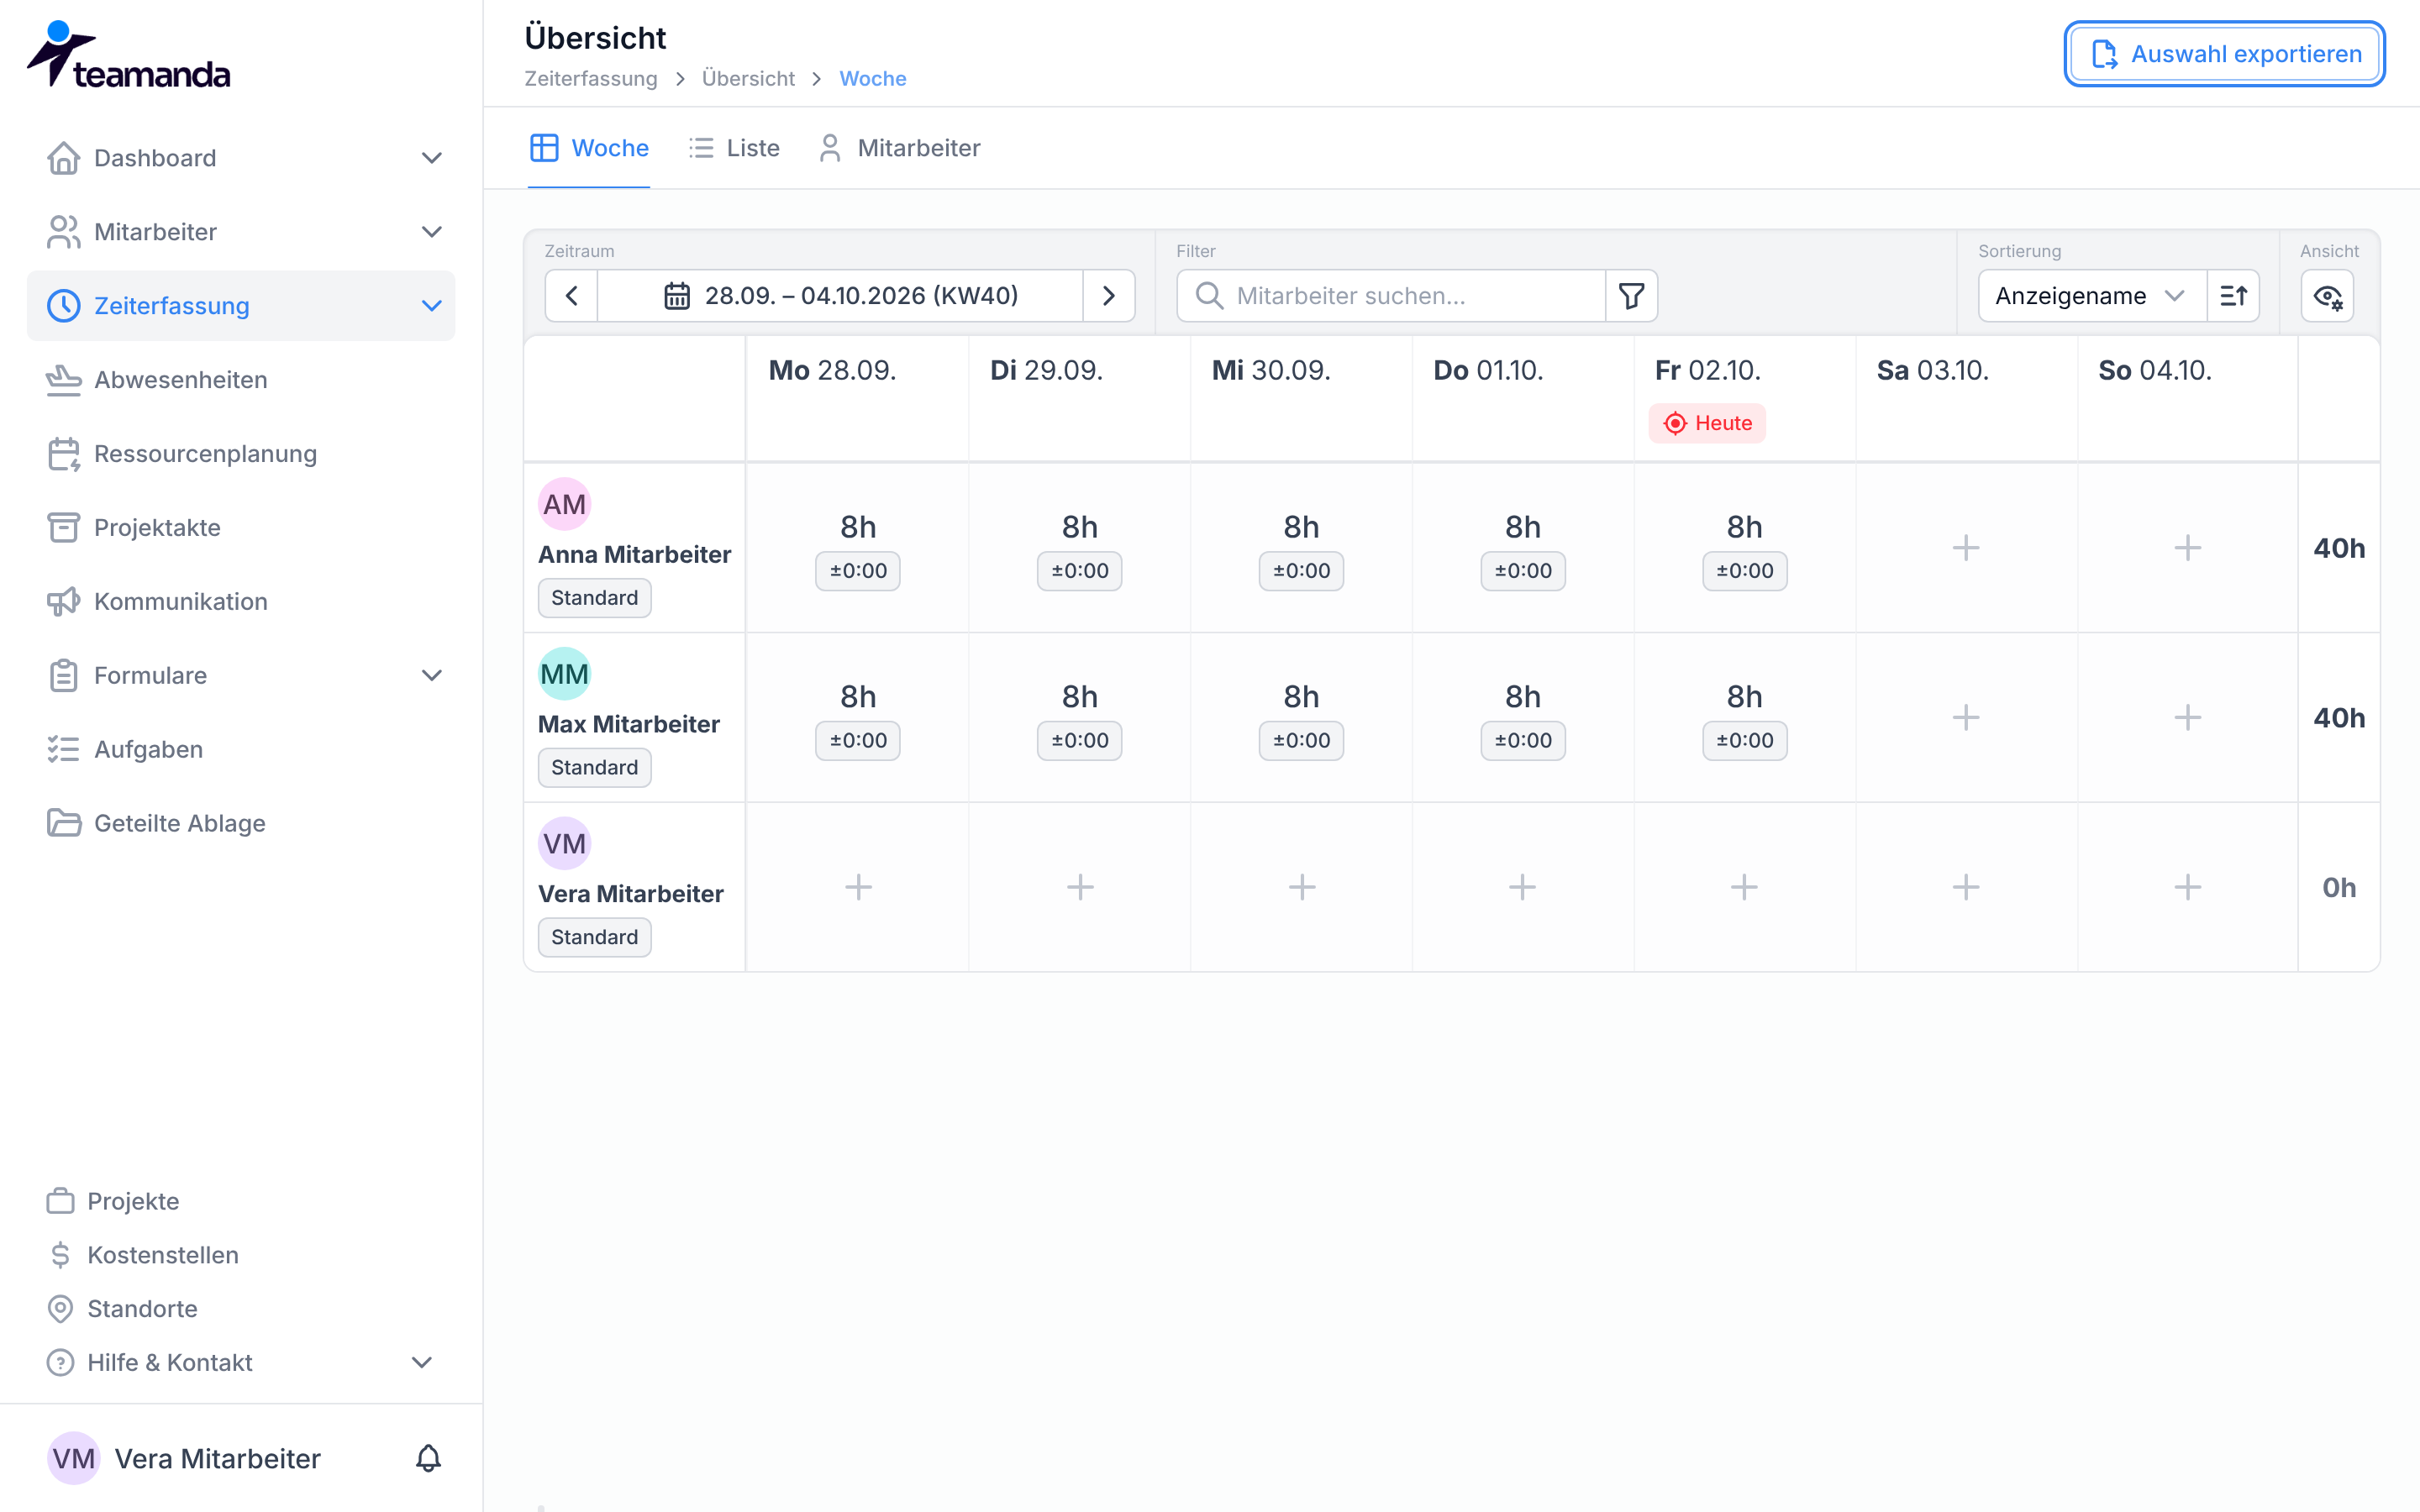Screen dimensions: 2420x1512
Task: Click Max Mitarbeiter MM avatar
Action: (x=565, y=674)
